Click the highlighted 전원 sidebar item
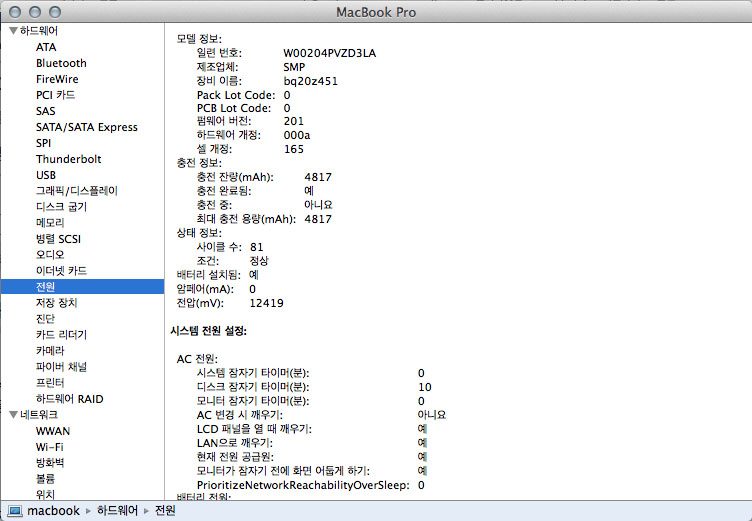752x521 pixels. [x=82, y=286]
